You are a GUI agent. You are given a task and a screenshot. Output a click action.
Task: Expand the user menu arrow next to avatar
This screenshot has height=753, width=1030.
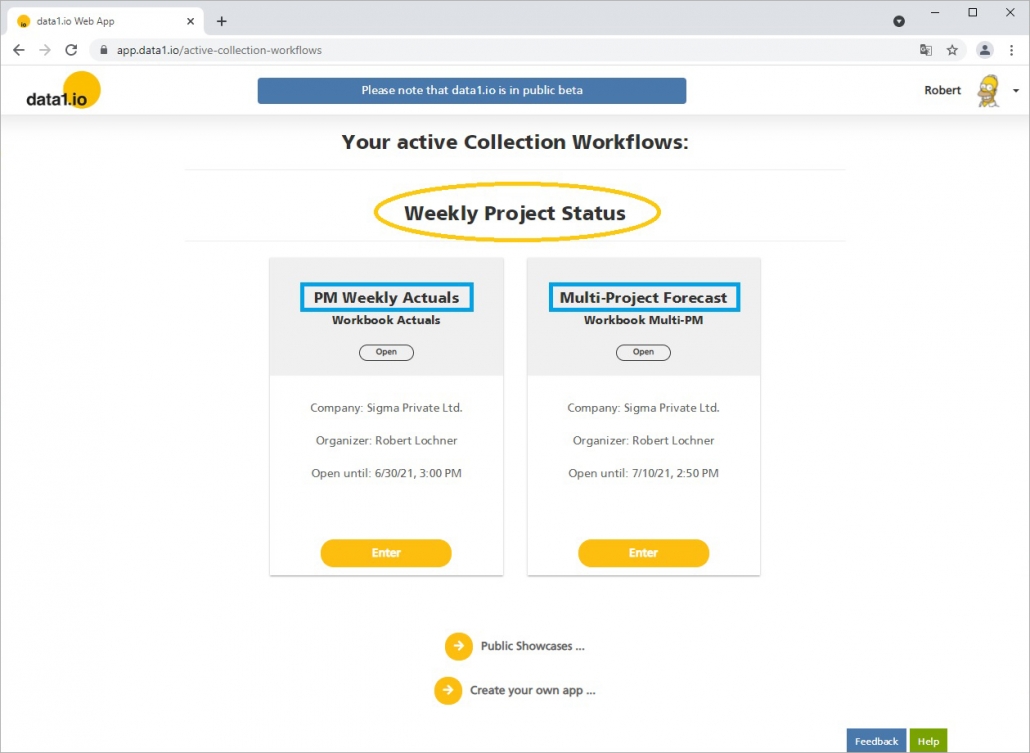[x=1016, y=91]
